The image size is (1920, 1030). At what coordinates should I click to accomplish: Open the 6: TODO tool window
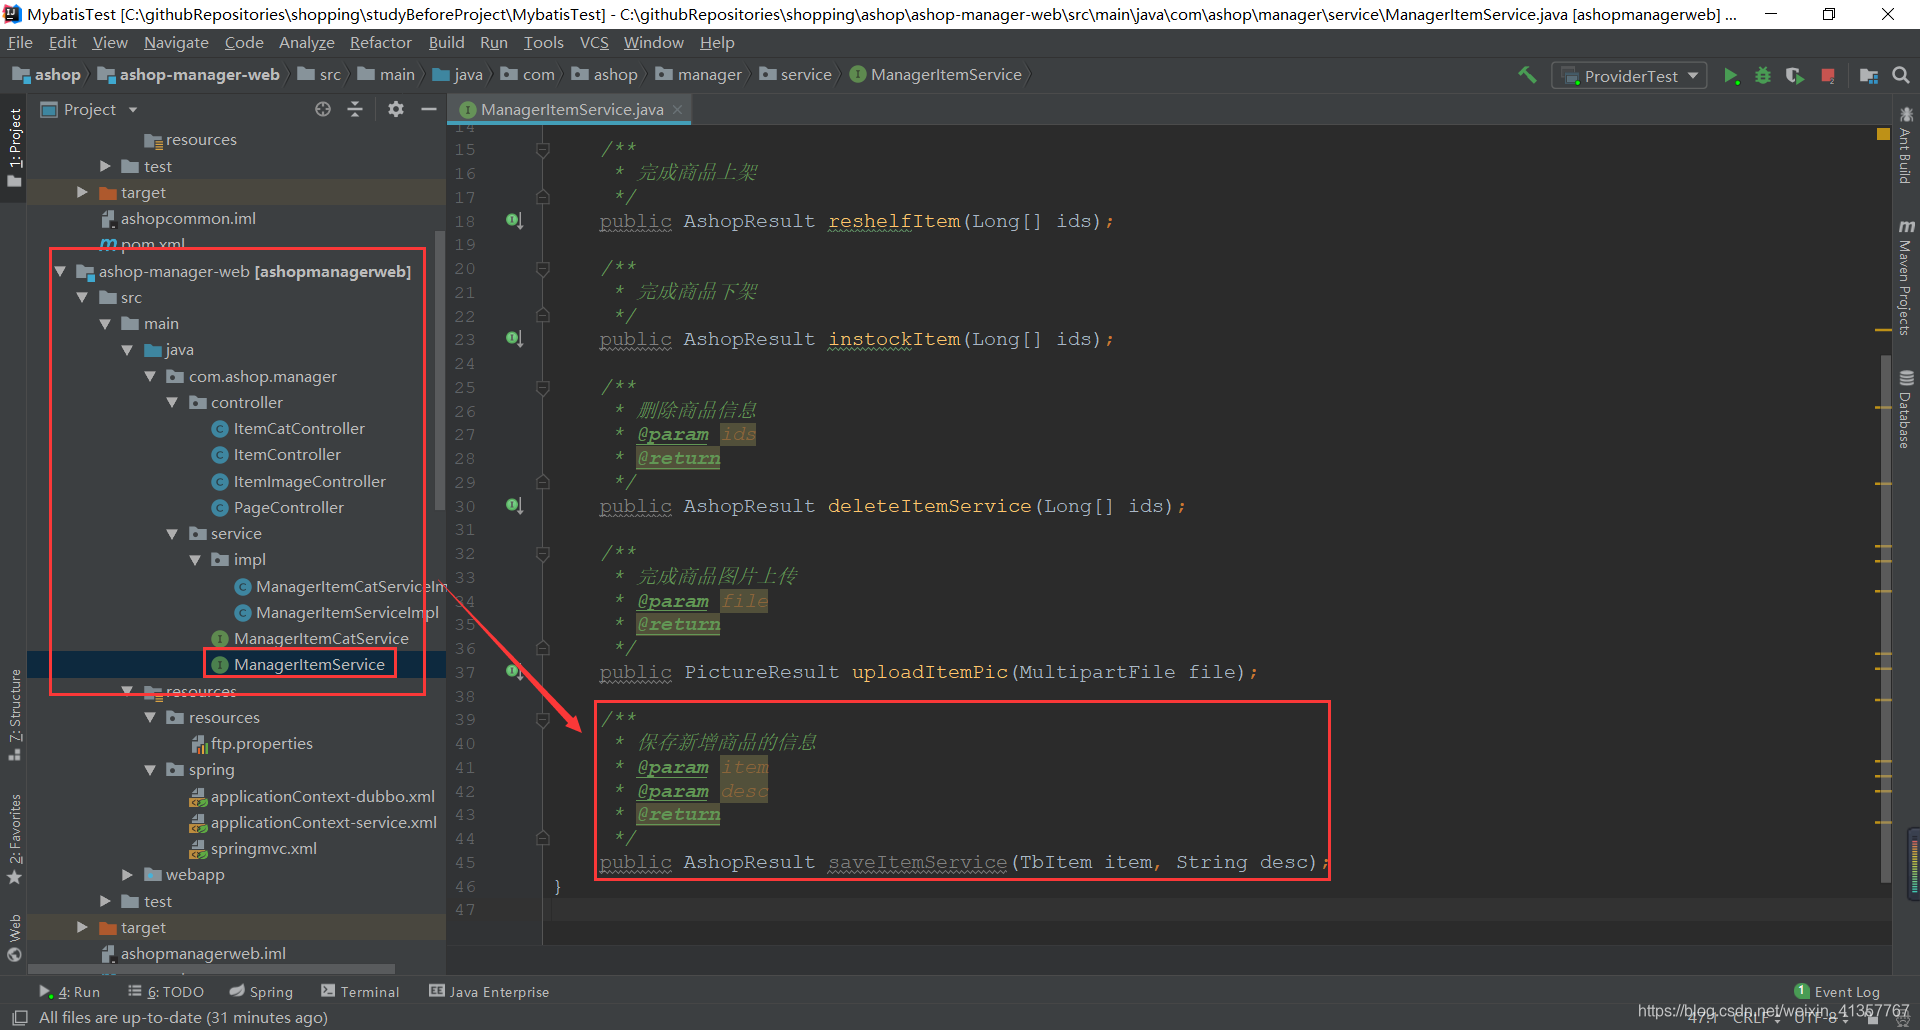166,992
